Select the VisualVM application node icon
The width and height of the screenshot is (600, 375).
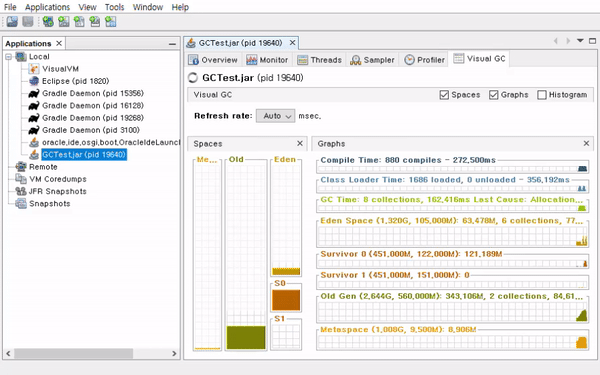pos(34,69)
